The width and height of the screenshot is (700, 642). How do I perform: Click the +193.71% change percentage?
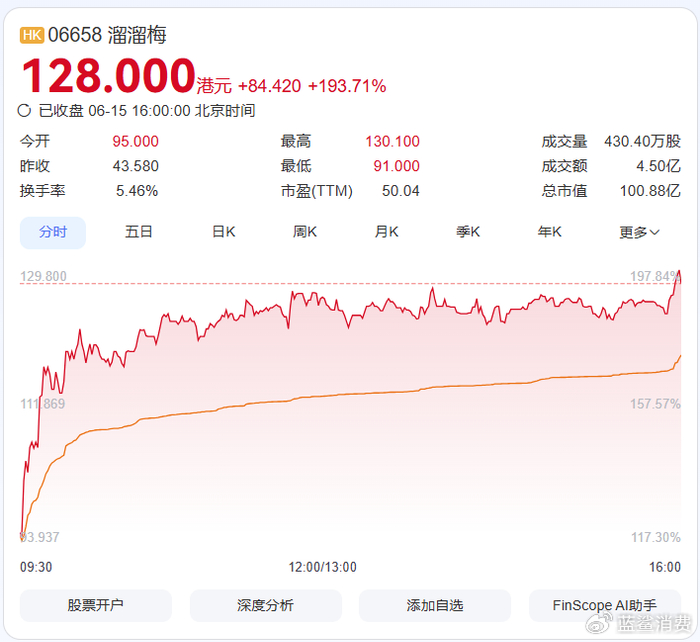pyautogui.click(x=347, y=86)
